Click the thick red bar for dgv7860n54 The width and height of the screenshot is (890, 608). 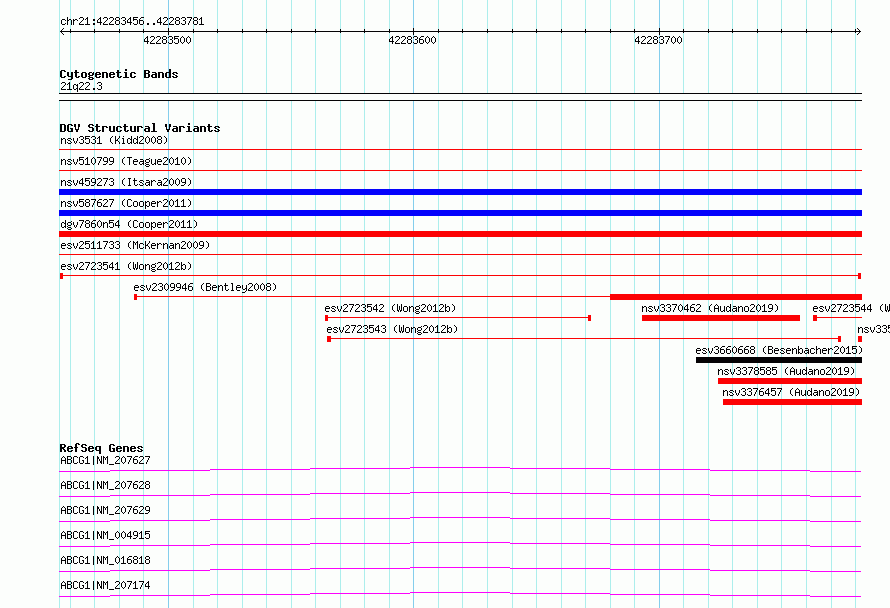[460, 234]
